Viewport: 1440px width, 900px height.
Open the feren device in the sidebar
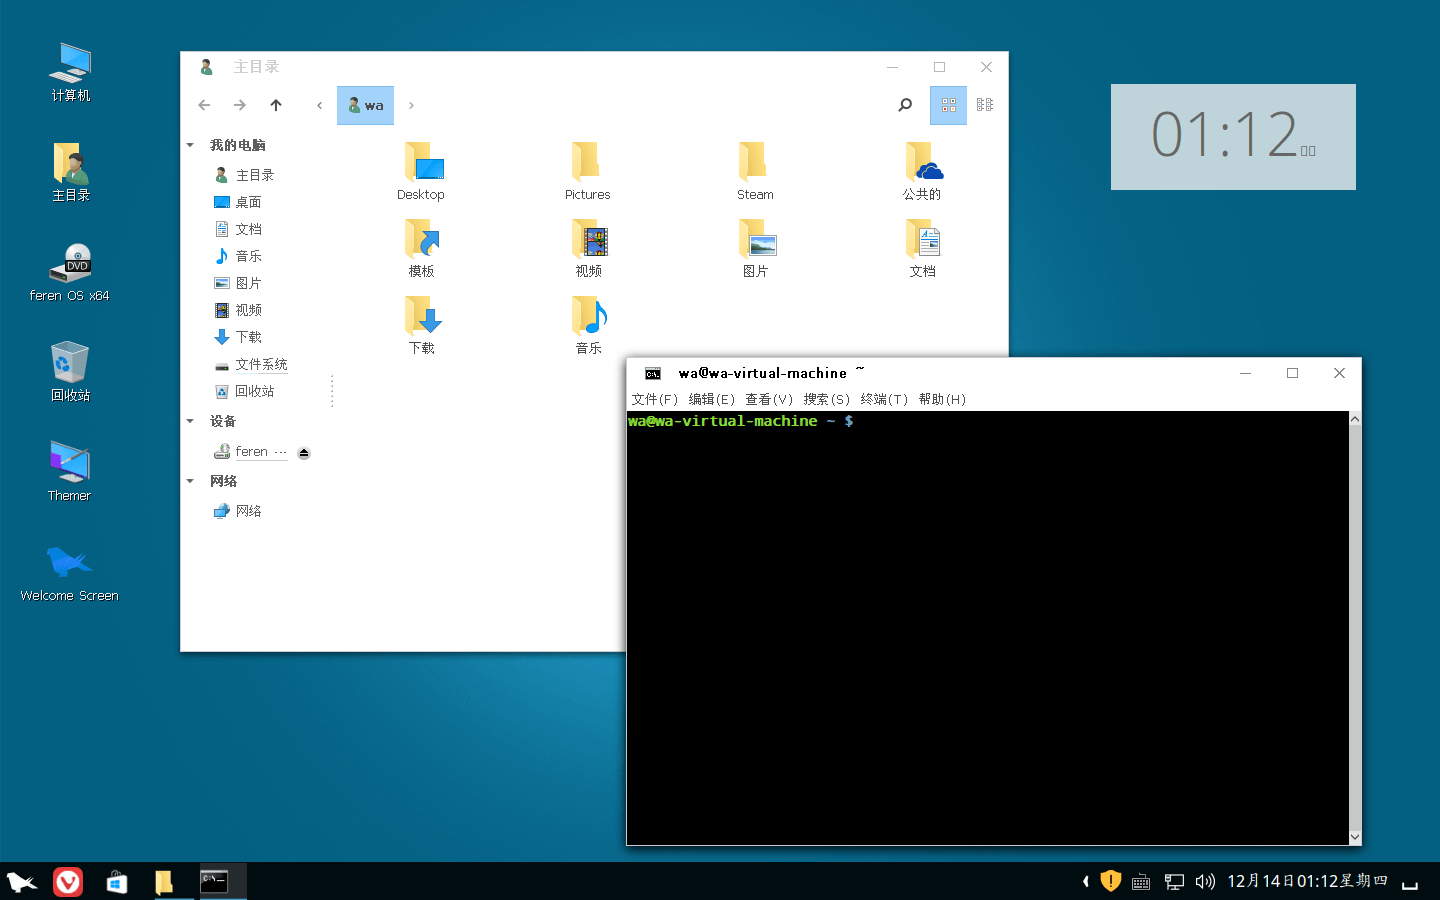[251, 452]
